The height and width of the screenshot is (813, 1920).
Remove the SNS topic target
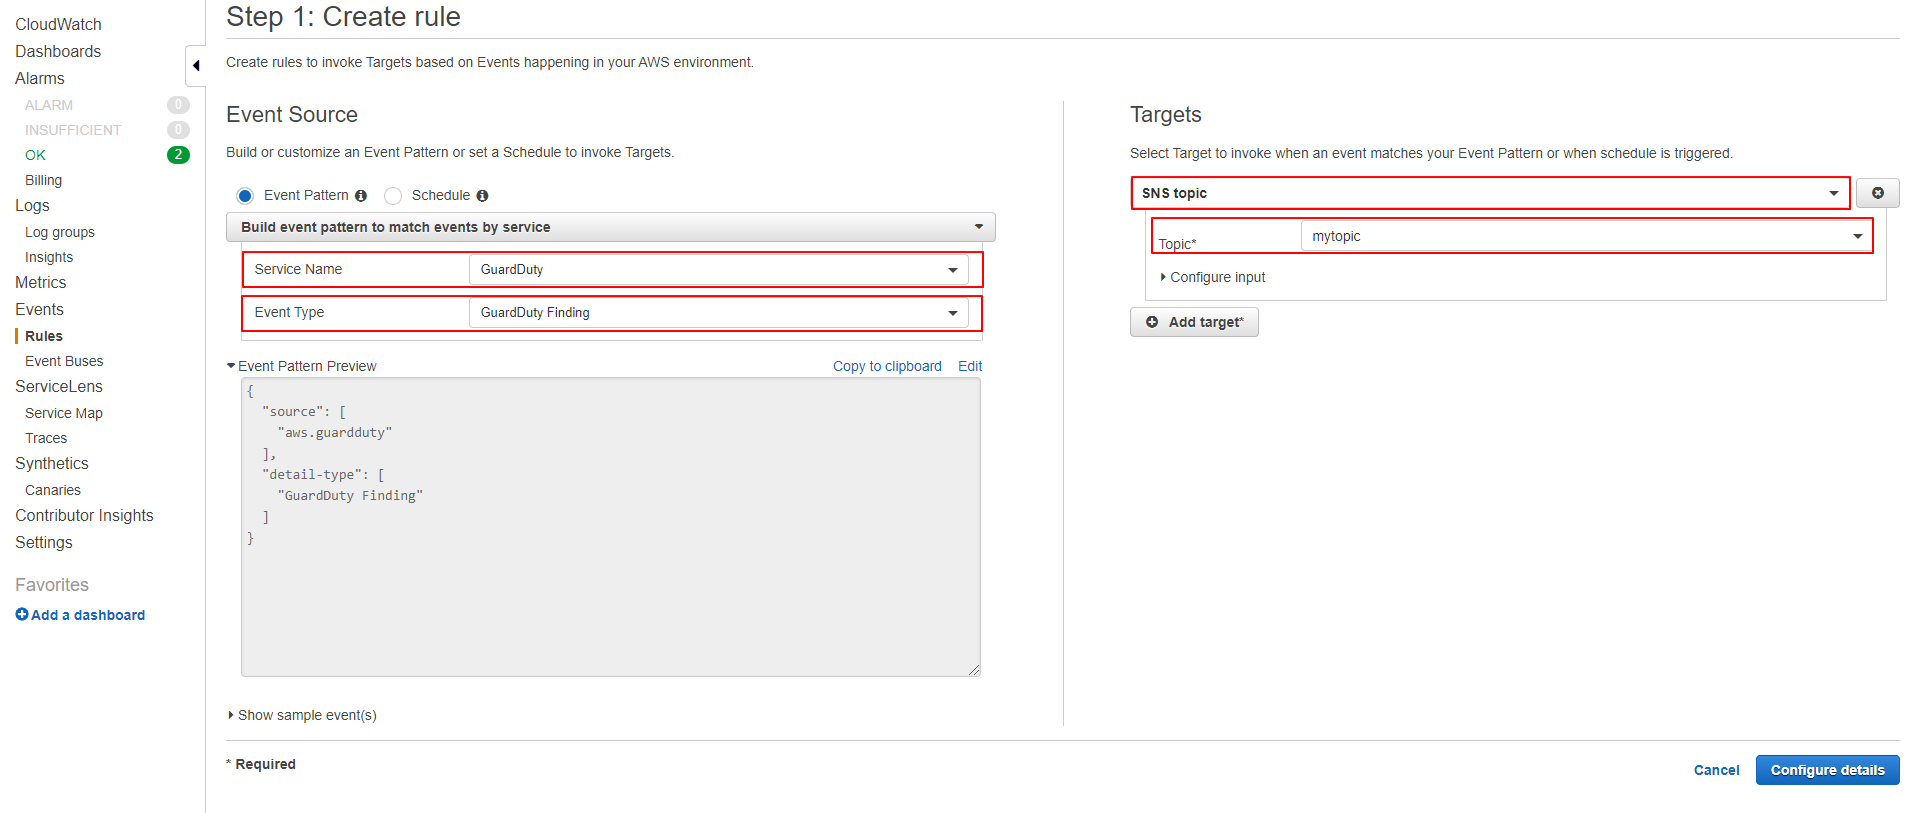(1877, 193)
